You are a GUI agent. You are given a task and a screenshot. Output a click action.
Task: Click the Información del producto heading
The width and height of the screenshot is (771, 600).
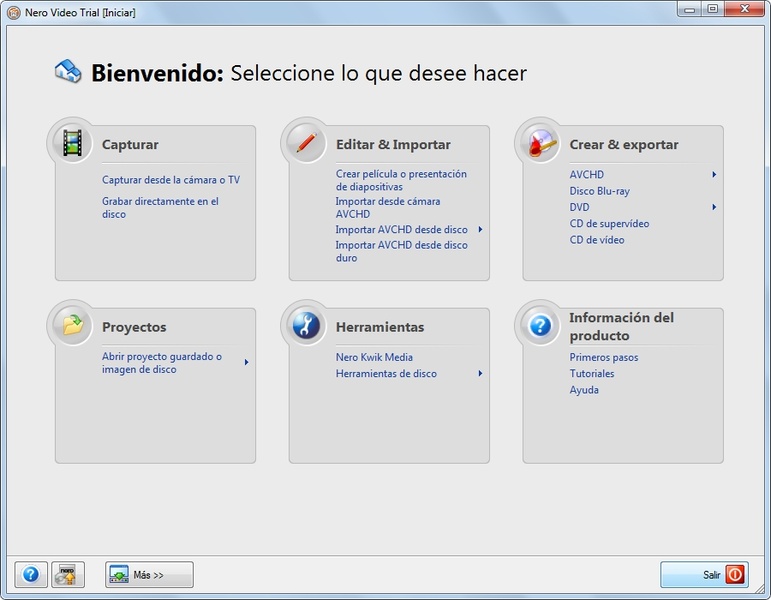[x=622, y=327]
